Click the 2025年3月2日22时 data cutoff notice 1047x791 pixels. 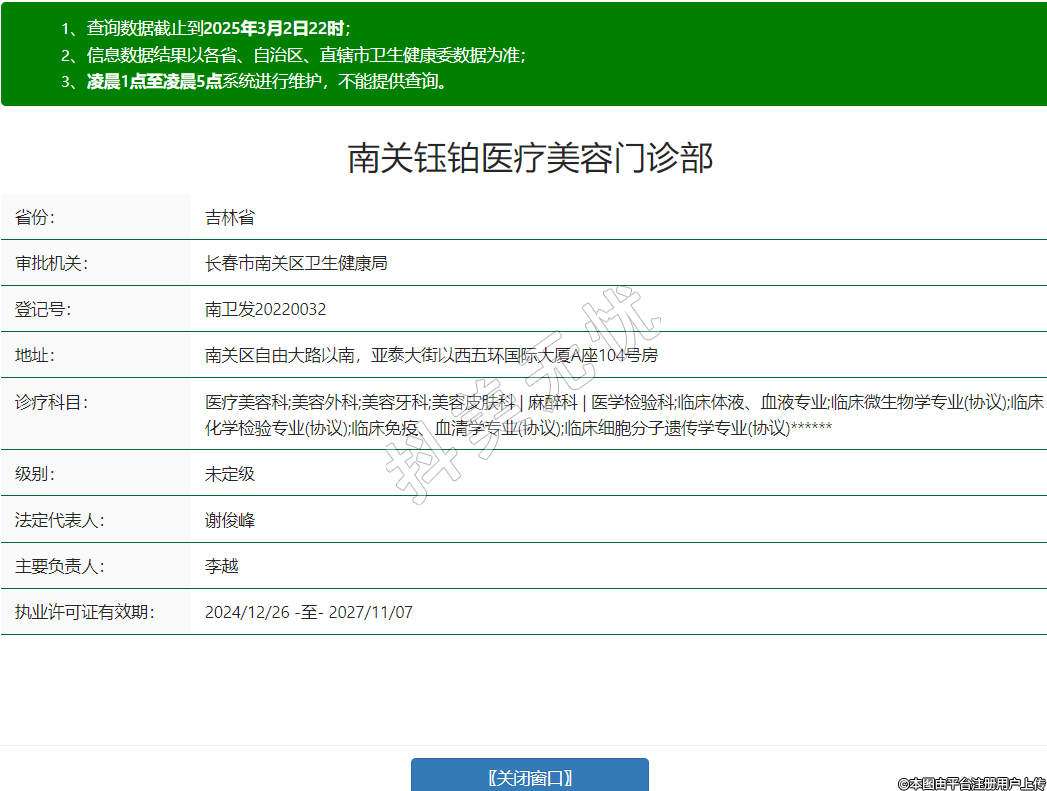(218, 29)
